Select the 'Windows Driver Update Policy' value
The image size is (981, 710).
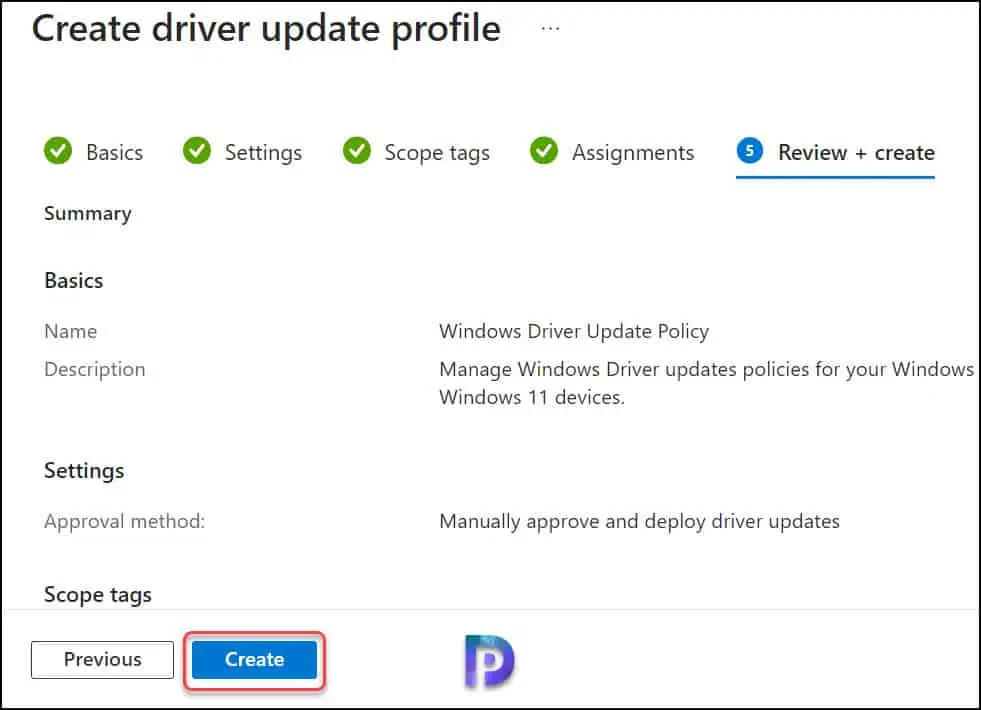(x=574, y=331)
